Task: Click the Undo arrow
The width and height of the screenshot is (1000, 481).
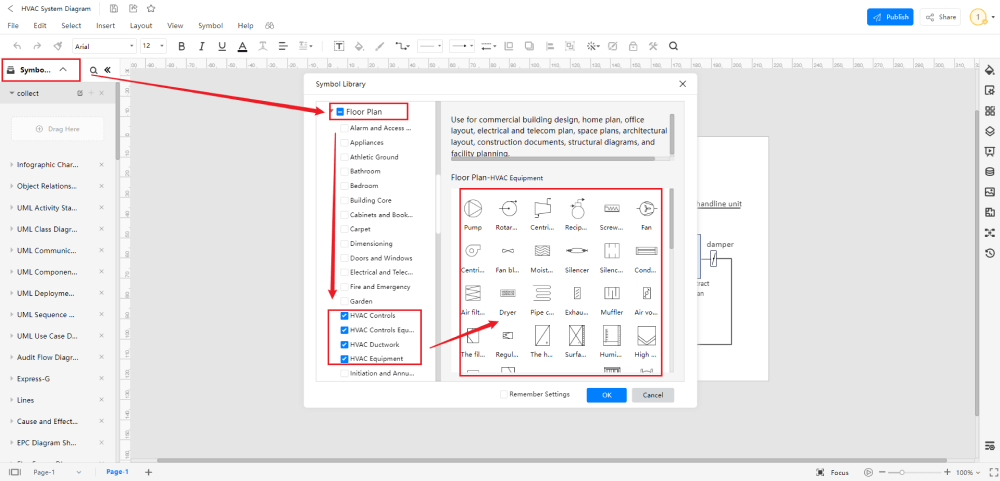Action: point(17,46)
